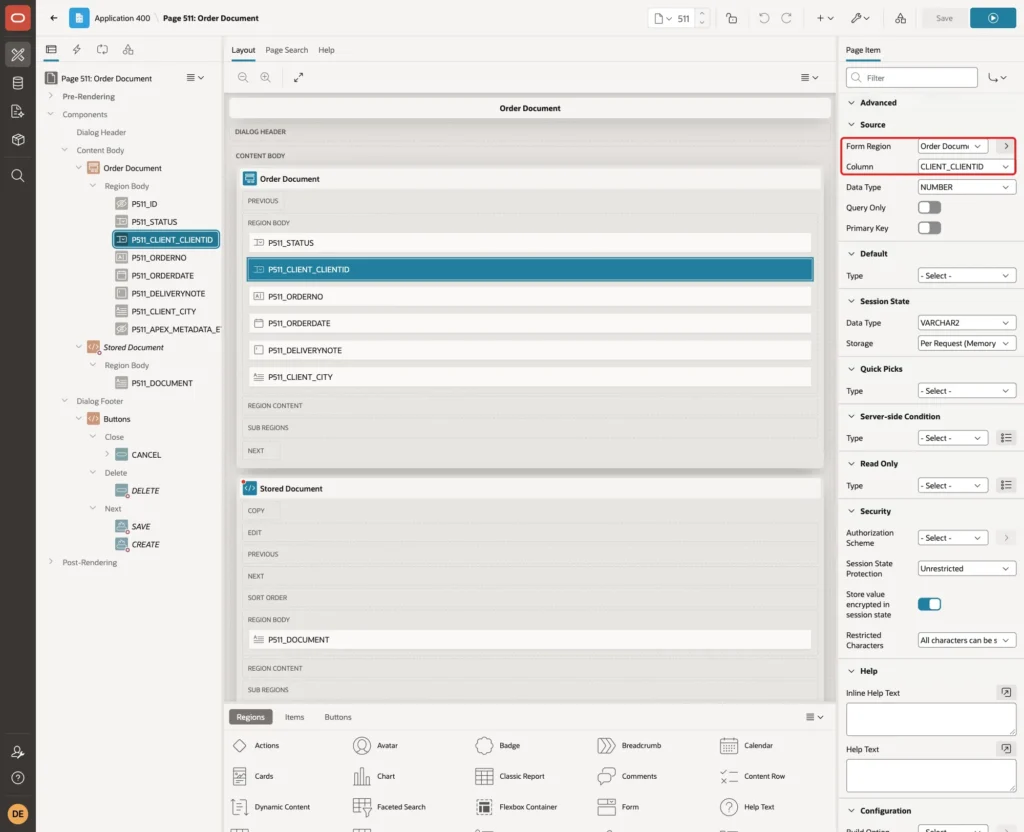This screenshot has height=832, width=1024.
Task: Switch to the gallery Buttons tab
Action: coord(338,717)
